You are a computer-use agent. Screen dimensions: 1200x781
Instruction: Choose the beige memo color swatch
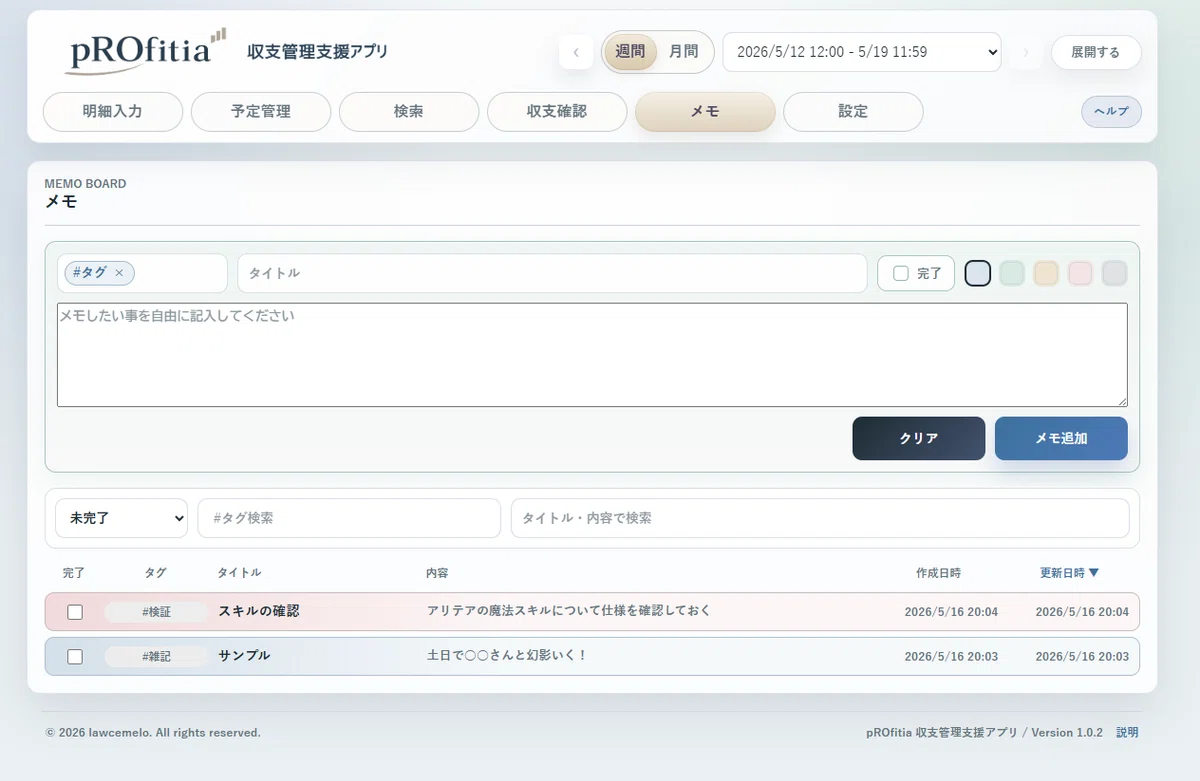[1046, 273]
